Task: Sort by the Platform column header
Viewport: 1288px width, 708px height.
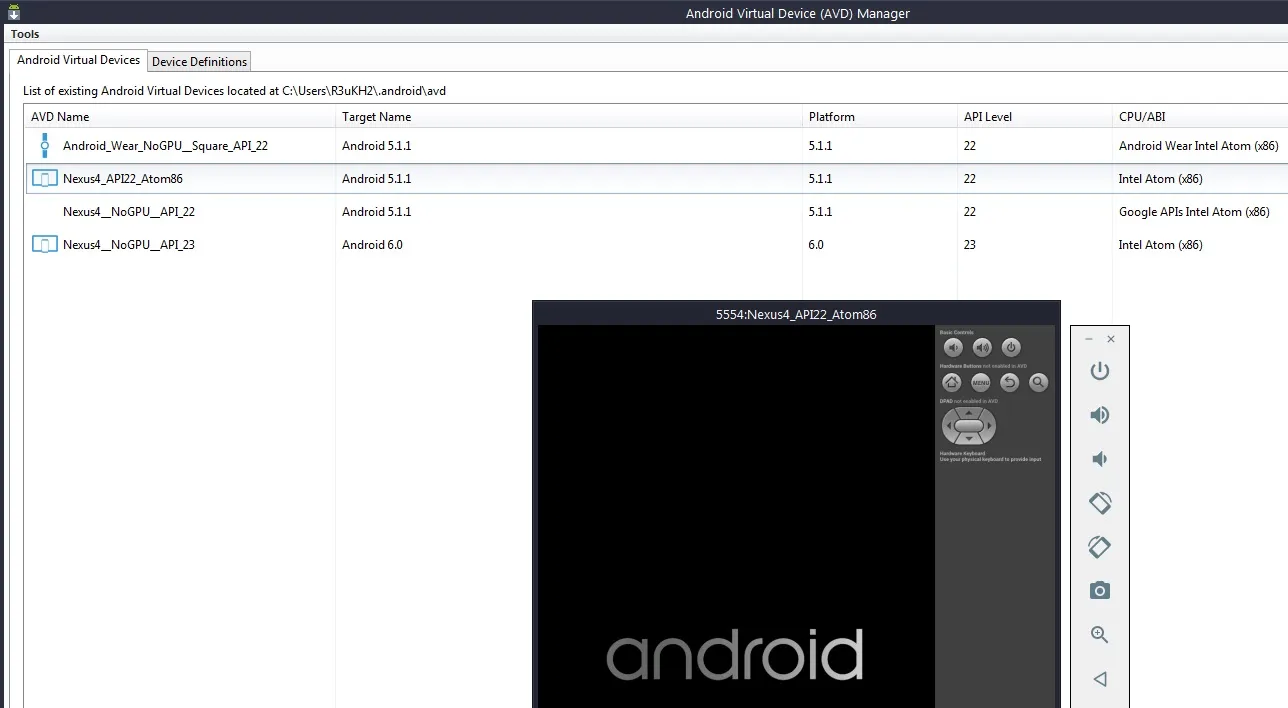Action: pos(880,117)
